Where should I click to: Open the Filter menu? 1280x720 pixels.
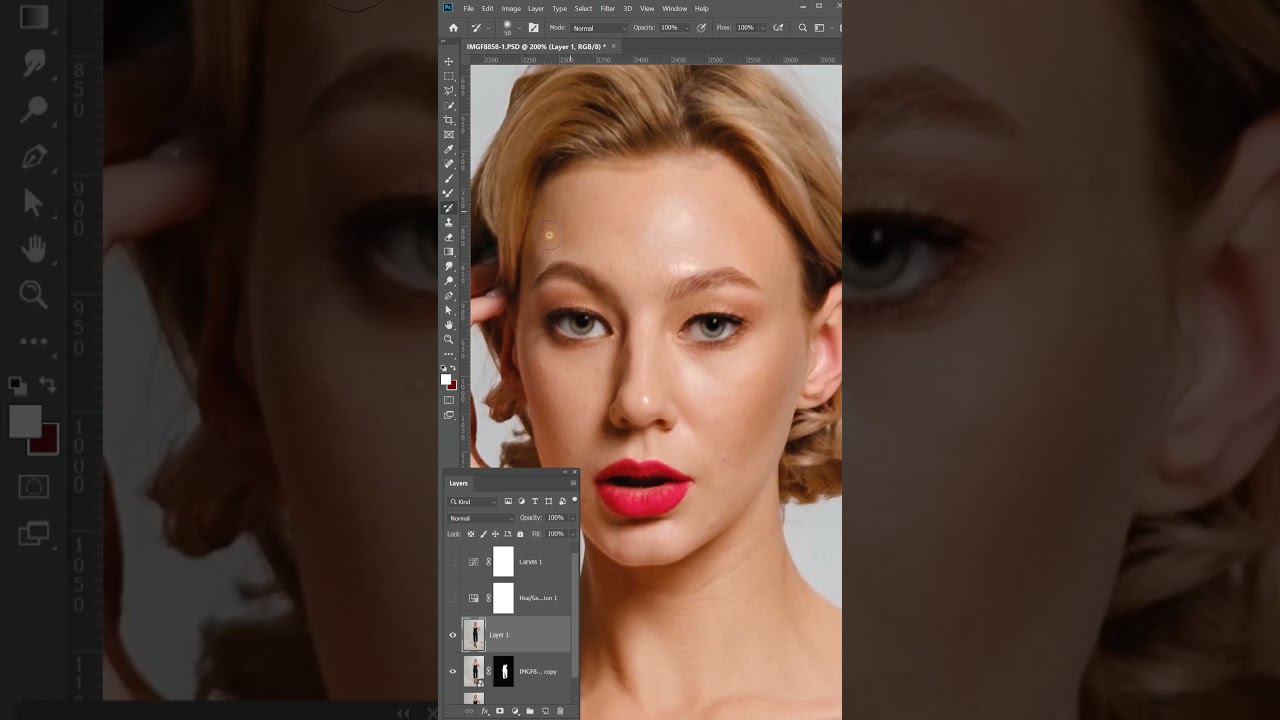click(608, 9)
